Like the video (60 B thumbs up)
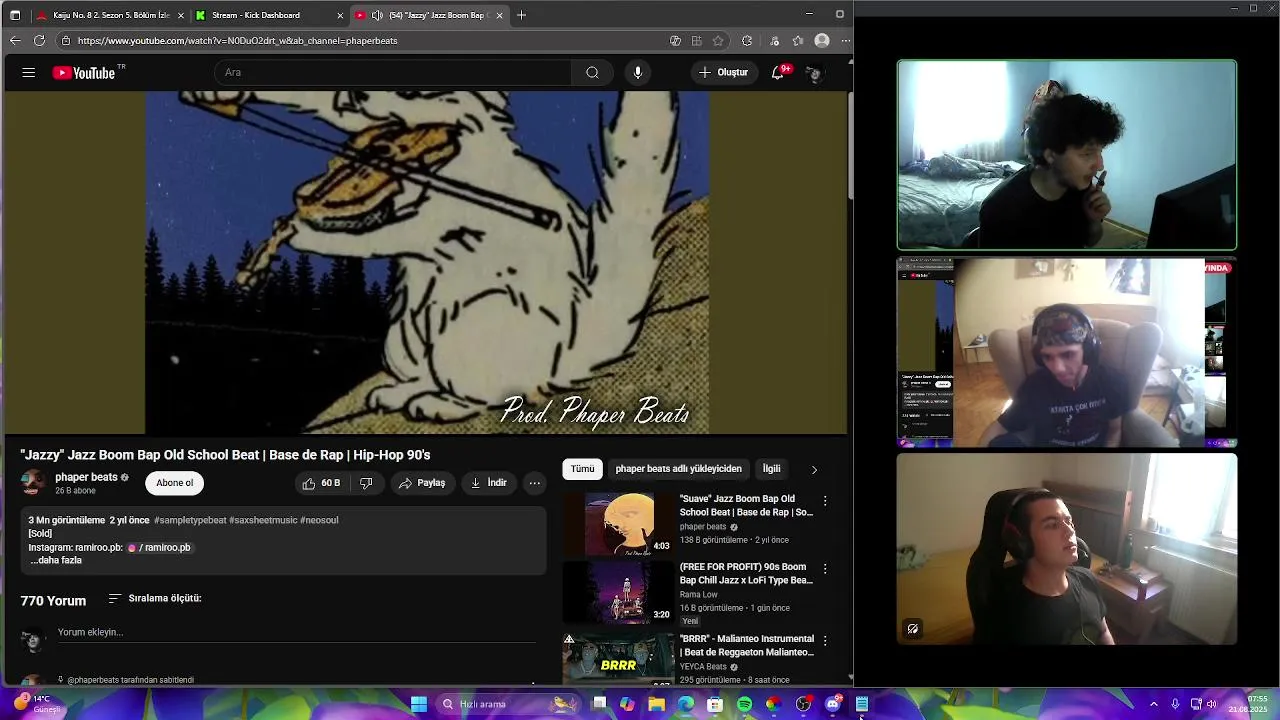The image size is (1280, 720). [x=322, y=483]
